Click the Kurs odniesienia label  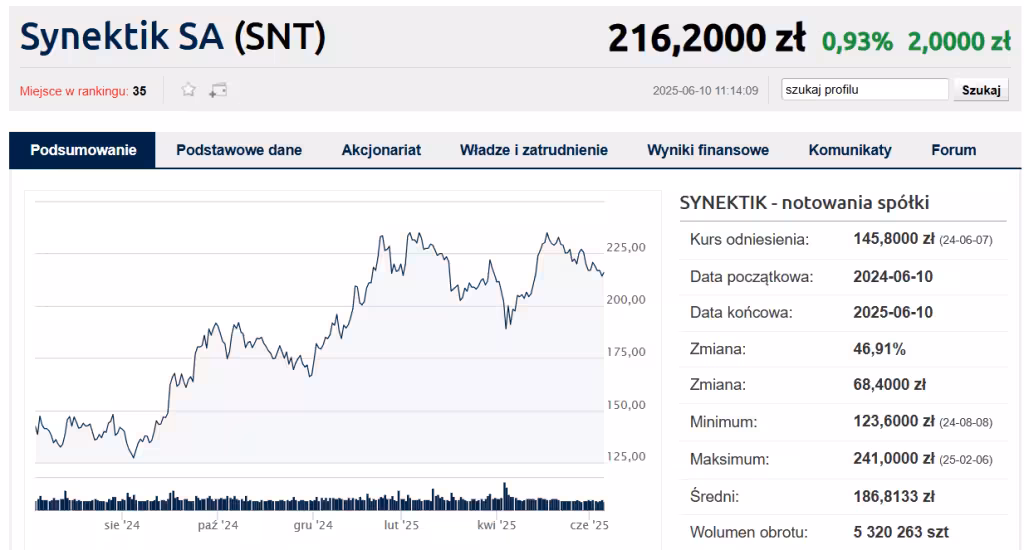(749, 240)
